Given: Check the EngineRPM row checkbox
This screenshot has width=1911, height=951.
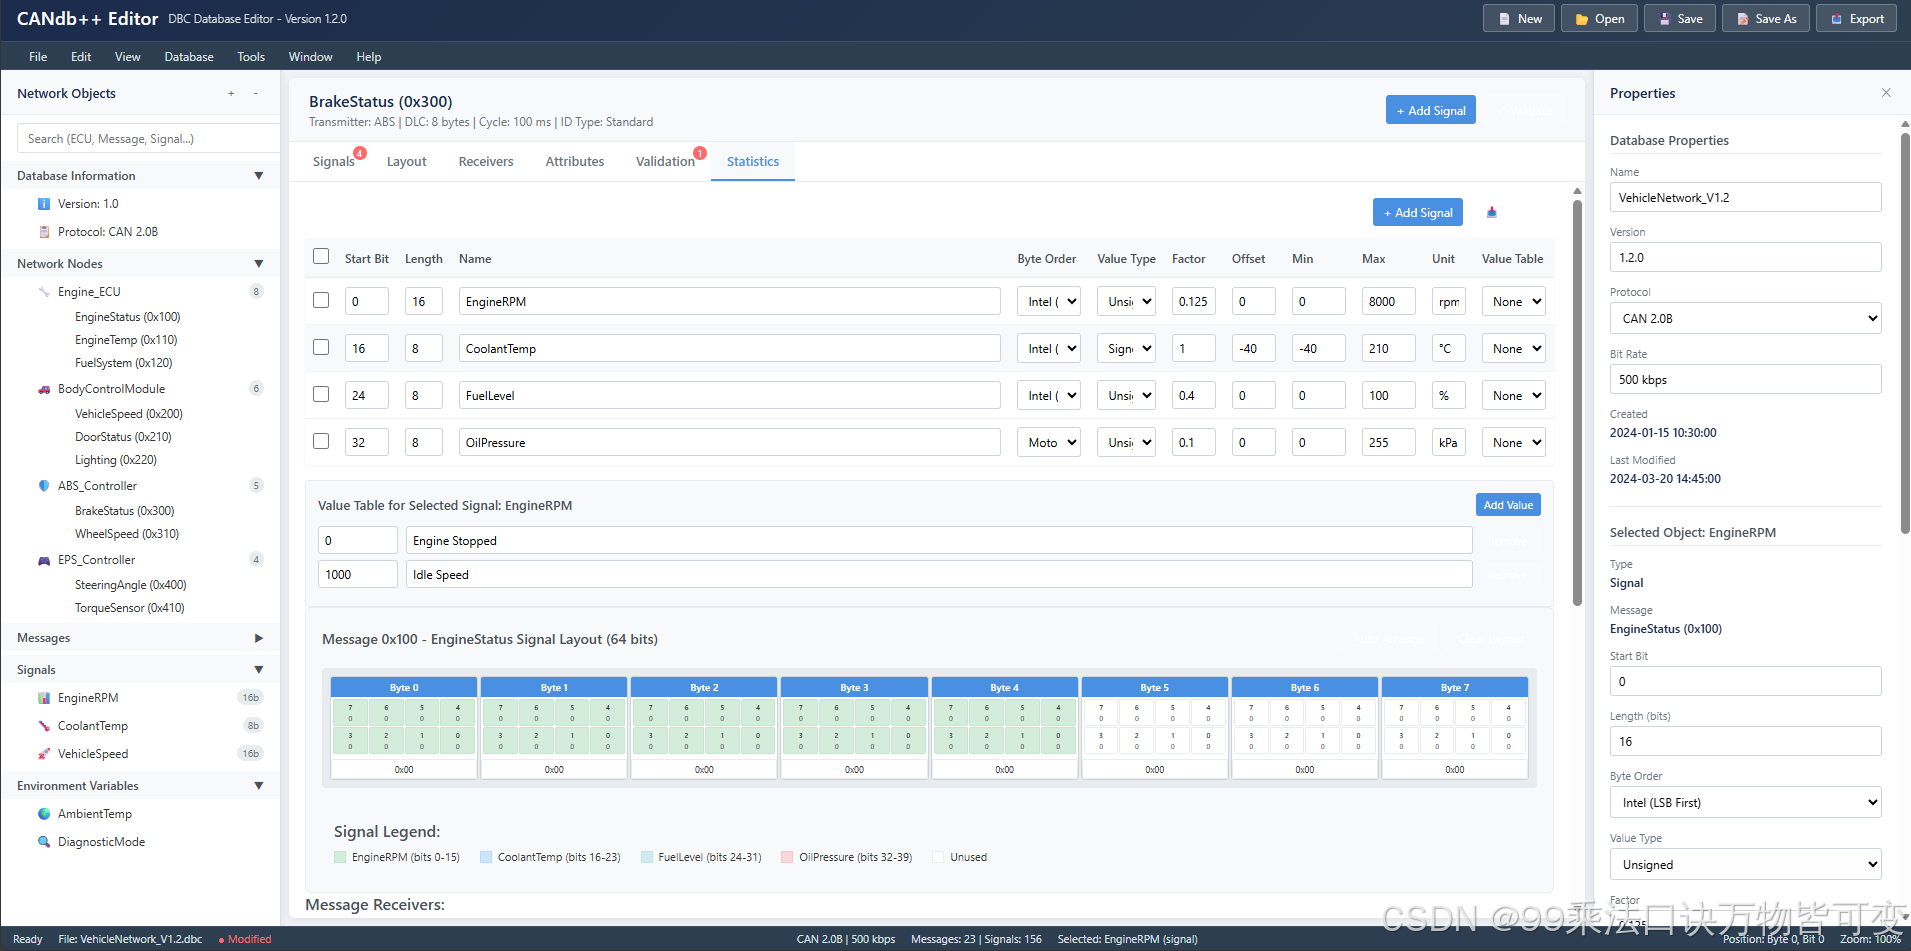Looking at the screenshot, I should tap(321, 300).
